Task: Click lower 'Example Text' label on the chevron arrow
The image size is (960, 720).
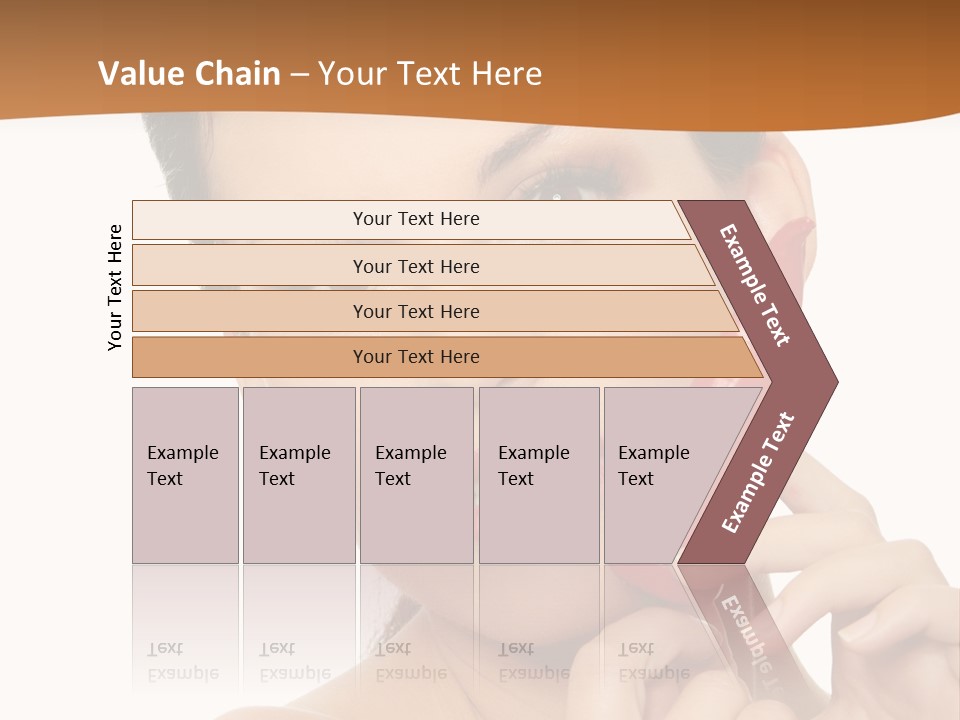Action: point(758,473)
